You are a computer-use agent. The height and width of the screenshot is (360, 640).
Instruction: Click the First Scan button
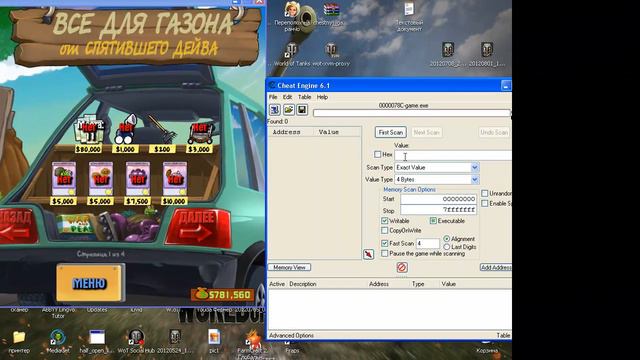point(391,132)
